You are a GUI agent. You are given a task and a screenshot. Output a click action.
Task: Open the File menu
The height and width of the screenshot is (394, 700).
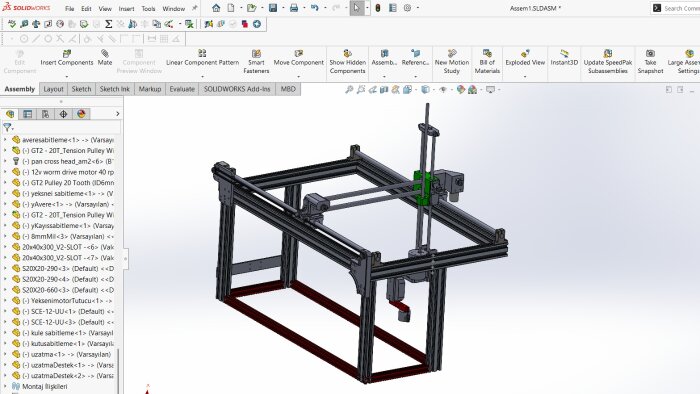69,8
